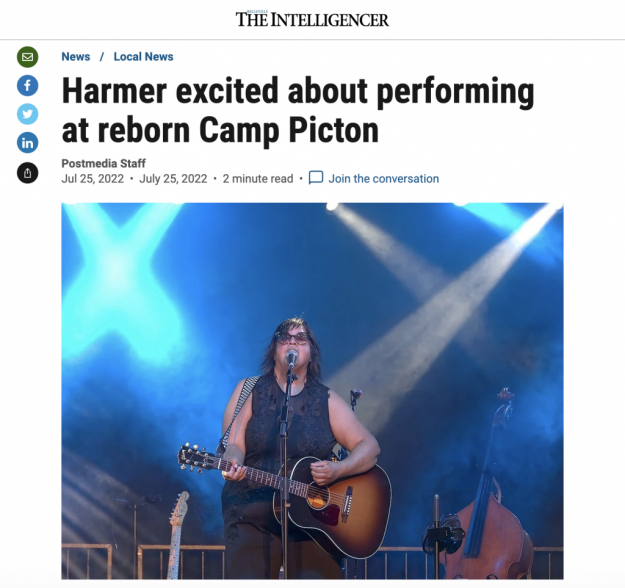Select the Jul 25, 2022 published date
This screenshot has height=588, width=625.
92,179
